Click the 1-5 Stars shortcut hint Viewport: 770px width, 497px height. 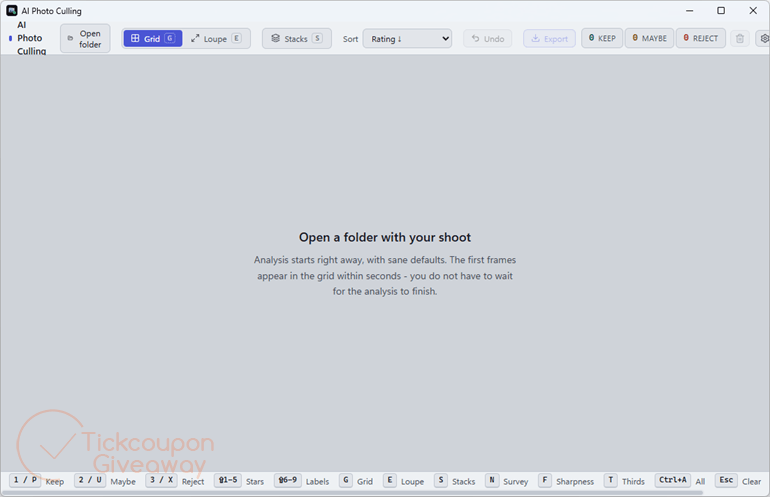click(x=239, y=481)
